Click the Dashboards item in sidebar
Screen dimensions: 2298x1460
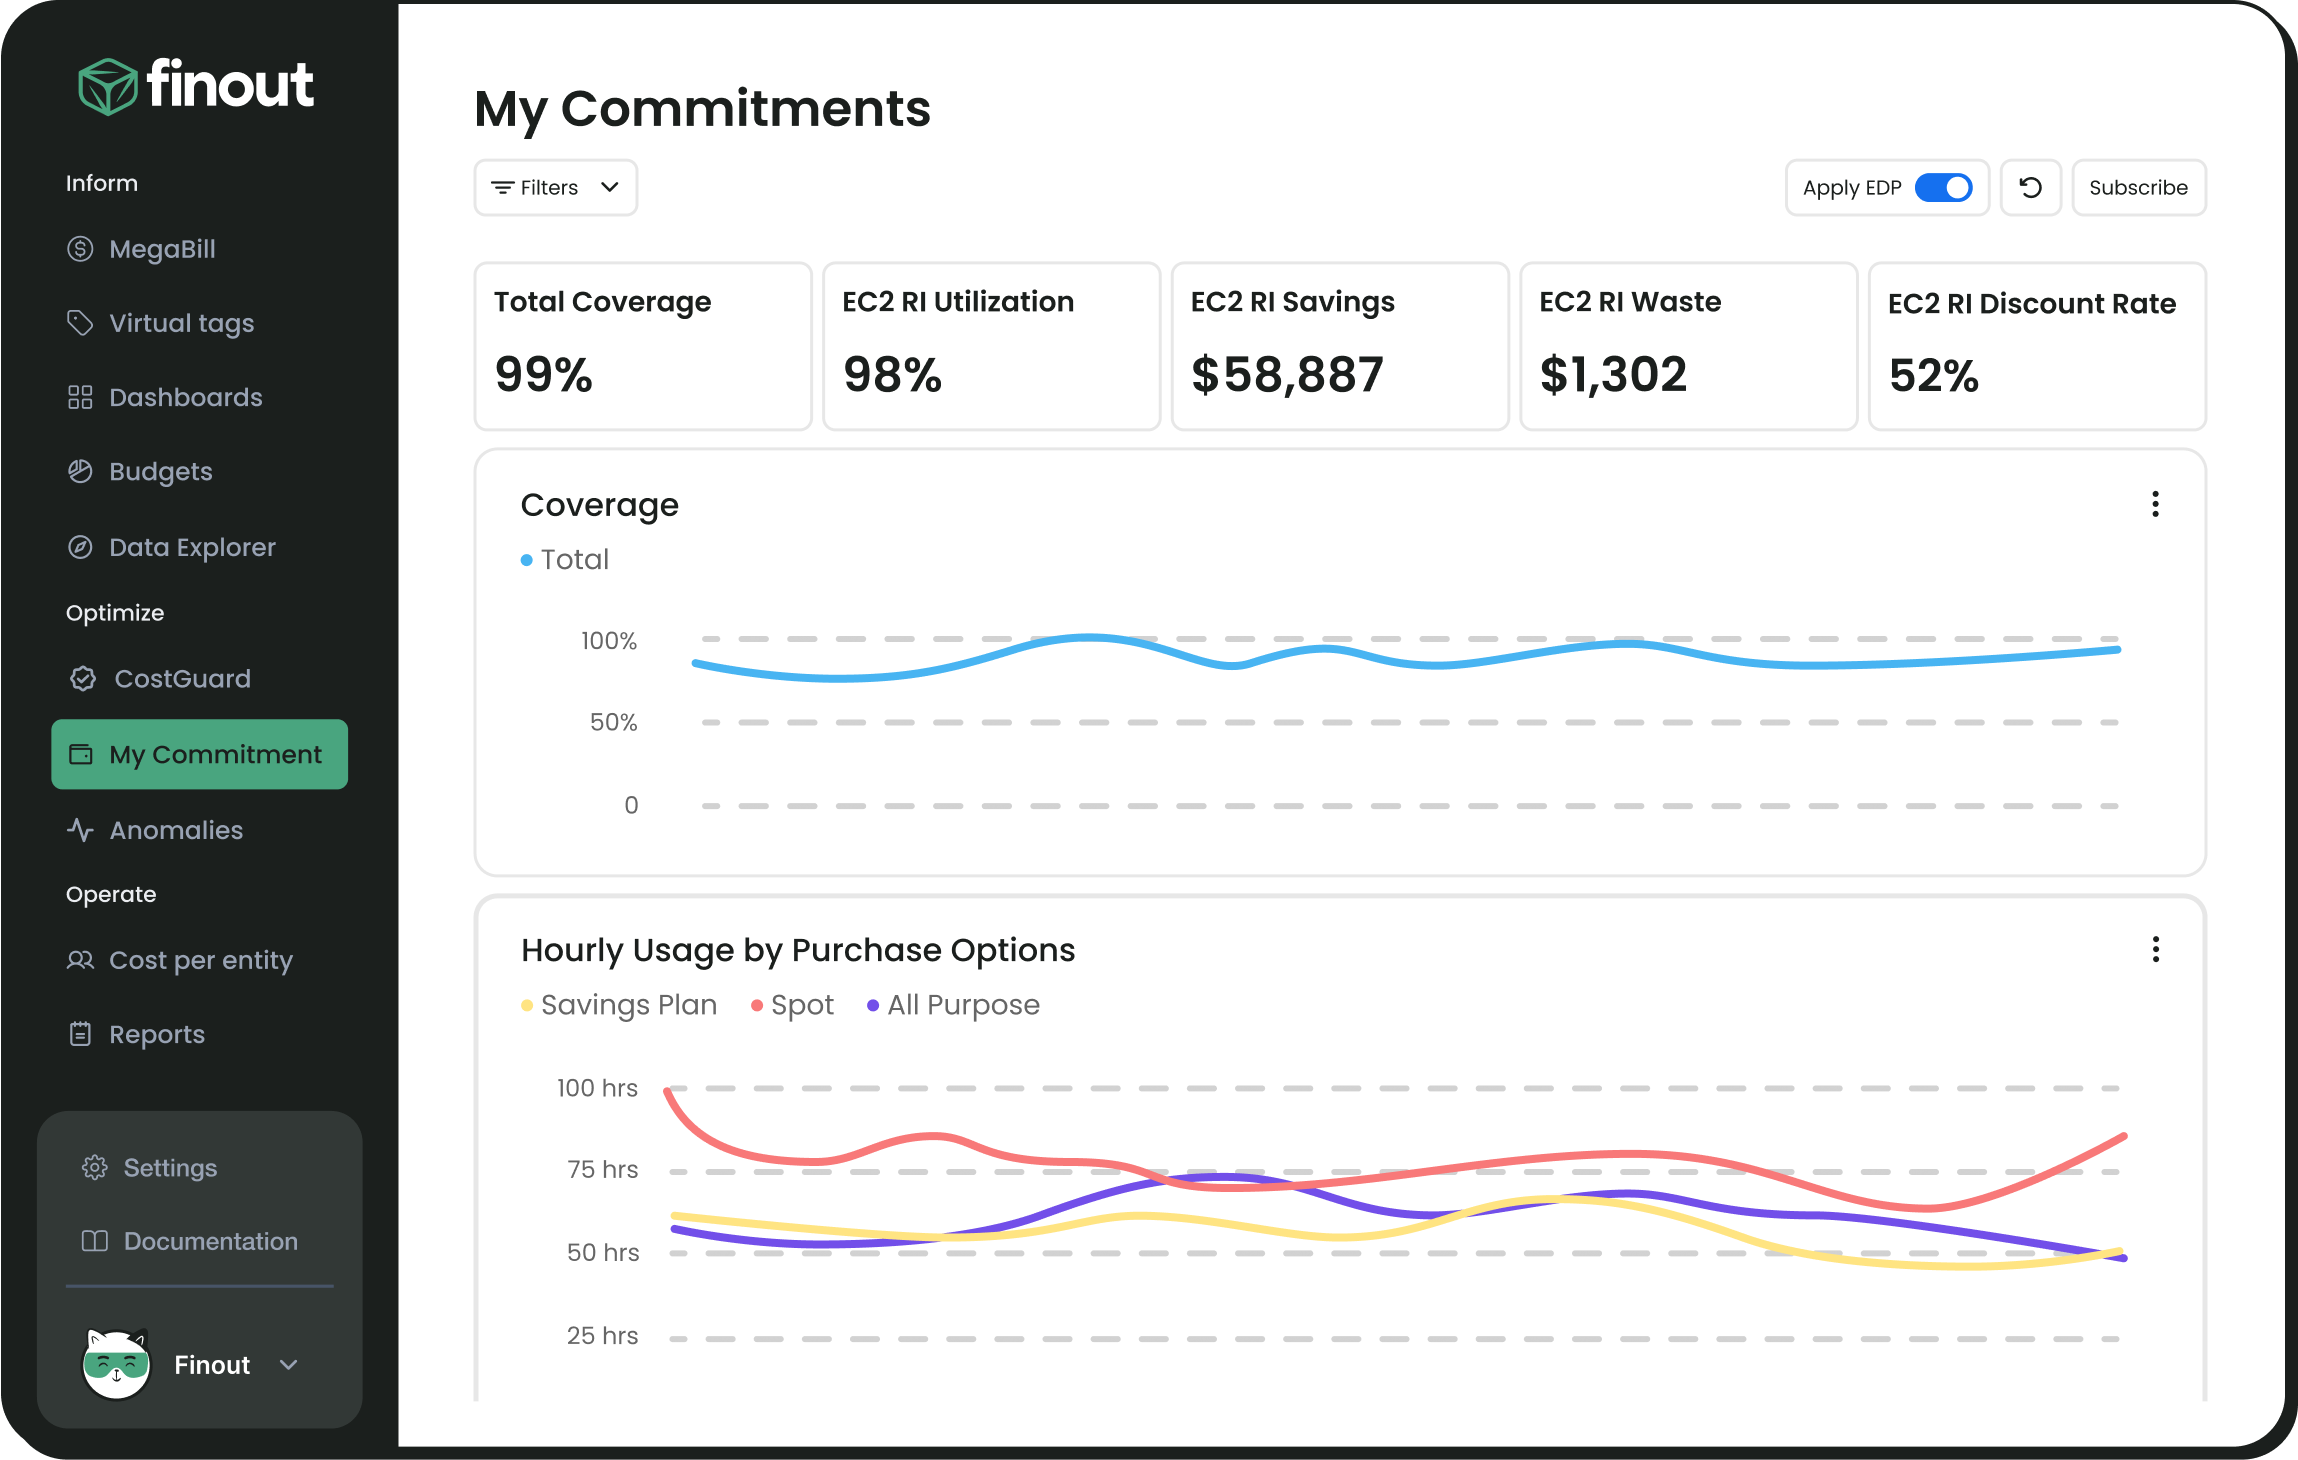[x=184, y=397]
